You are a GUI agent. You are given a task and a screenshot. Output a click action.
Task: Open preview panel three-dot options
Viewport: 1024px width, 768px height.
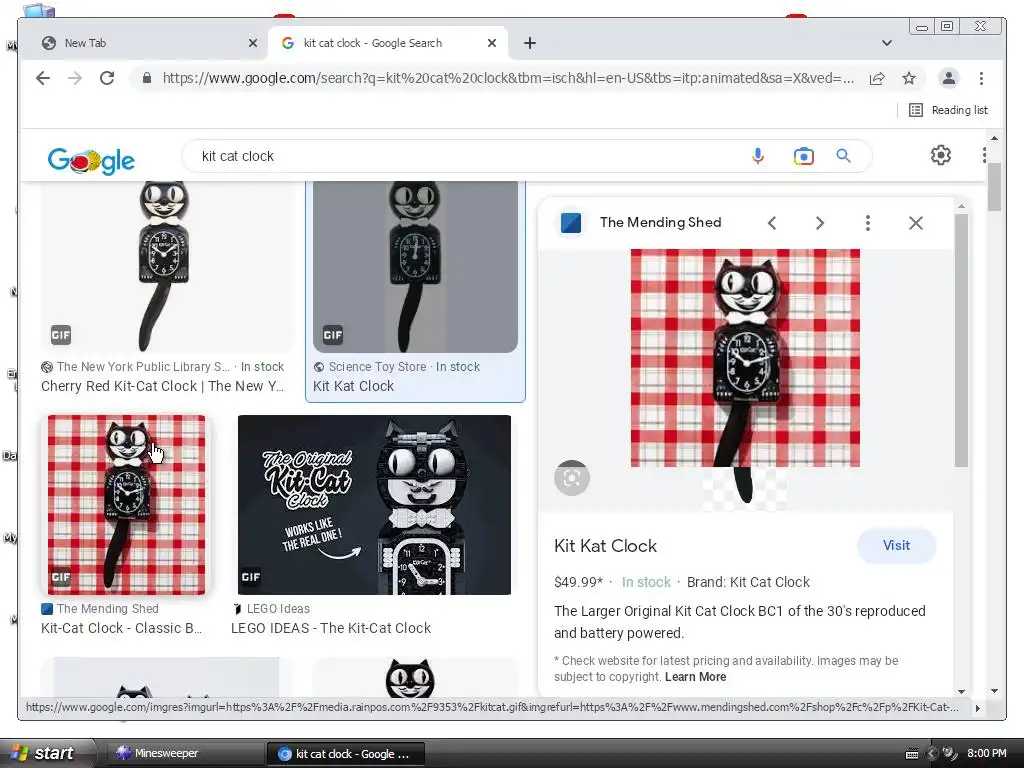tap(867, 223)
